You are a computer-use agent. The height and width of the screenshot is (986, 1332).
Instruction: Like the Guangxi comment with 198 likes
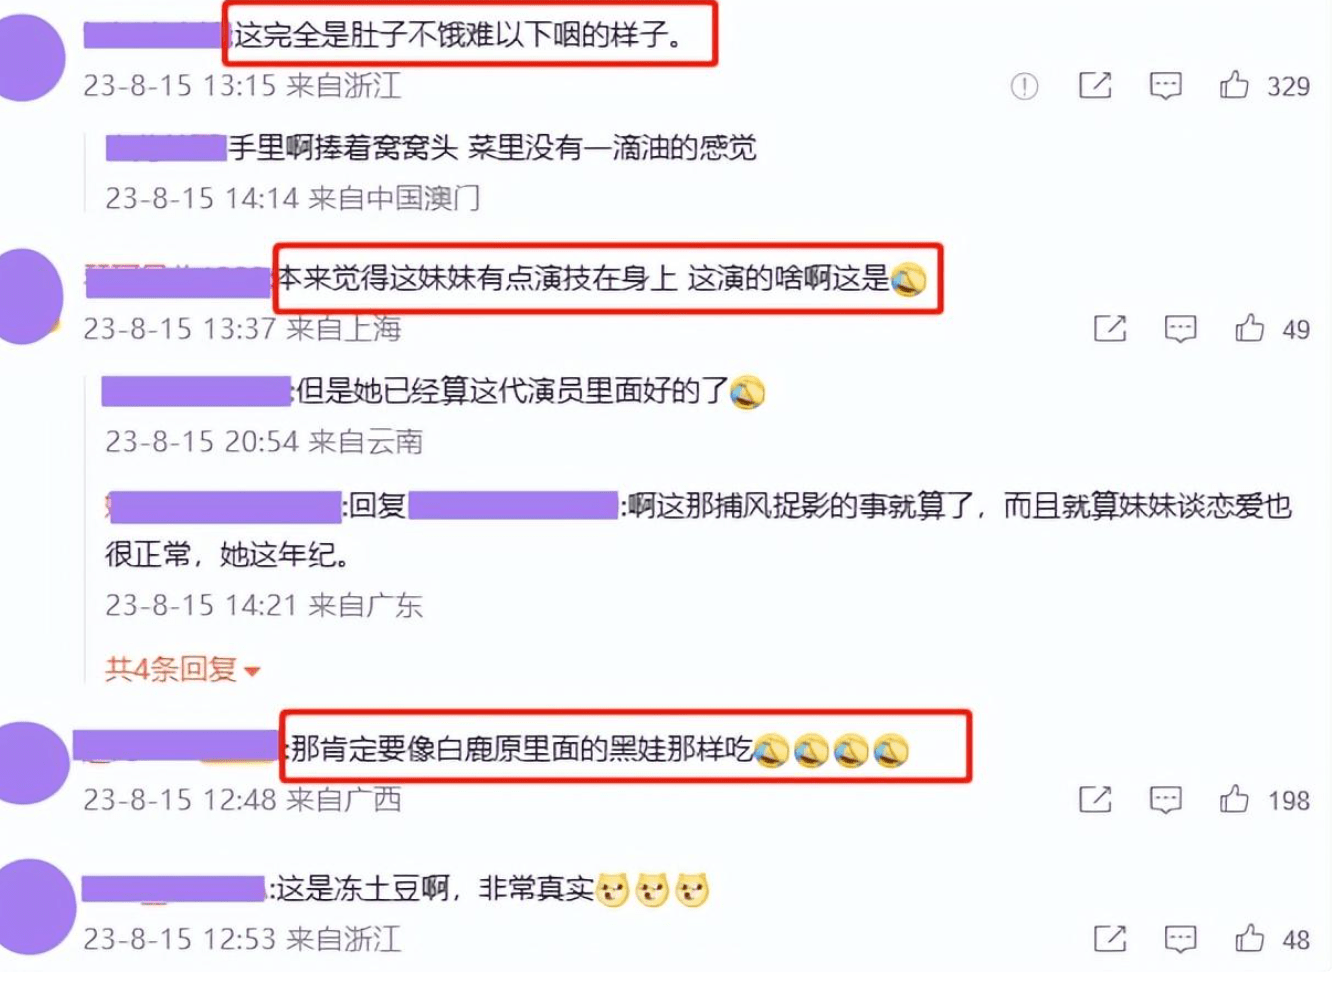(1234, 798)
